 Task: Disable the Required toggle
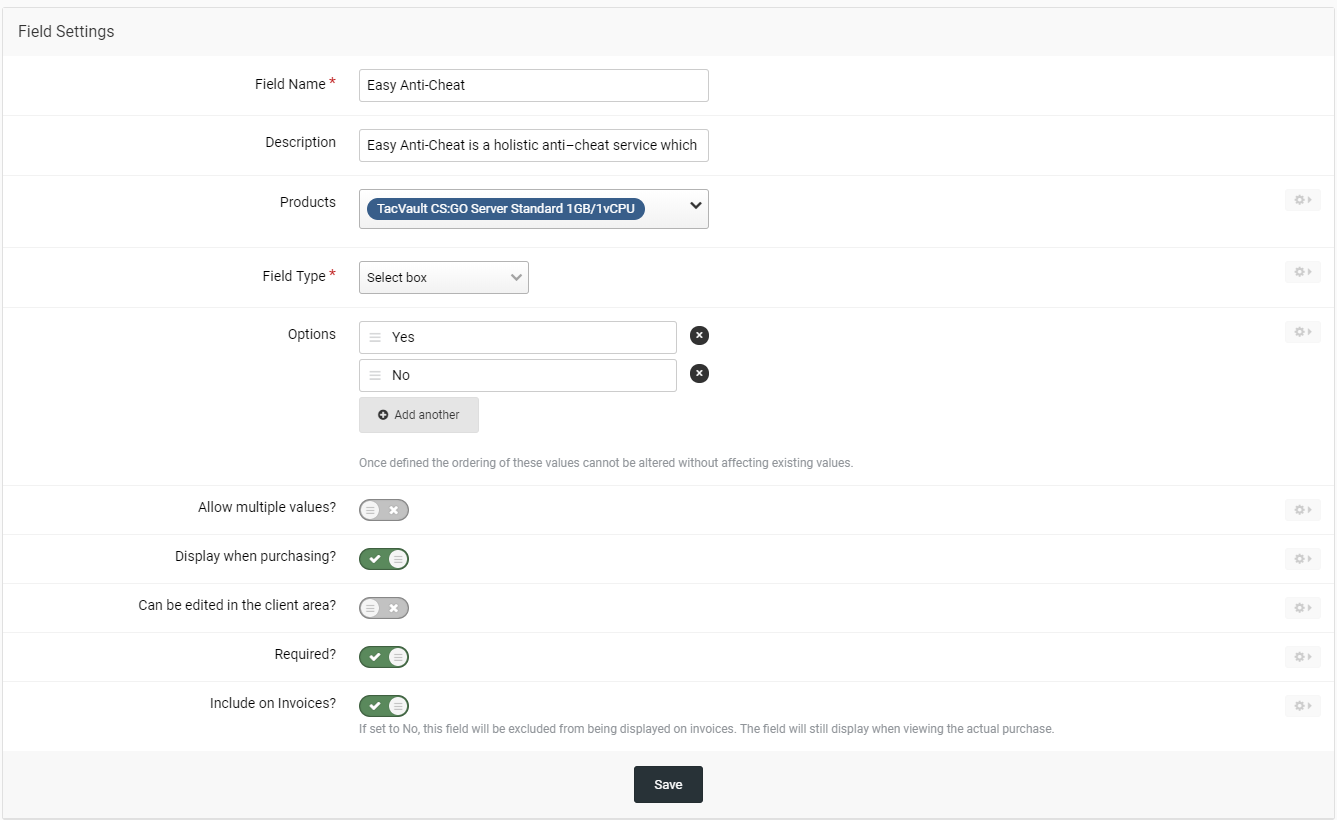coord(384,657)
